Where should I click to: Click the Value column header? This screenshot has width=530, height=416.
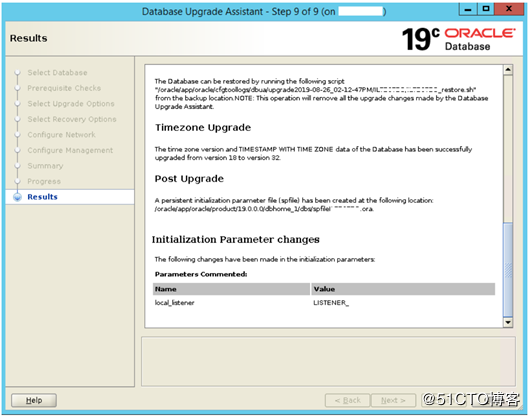[x=403, y=289]
